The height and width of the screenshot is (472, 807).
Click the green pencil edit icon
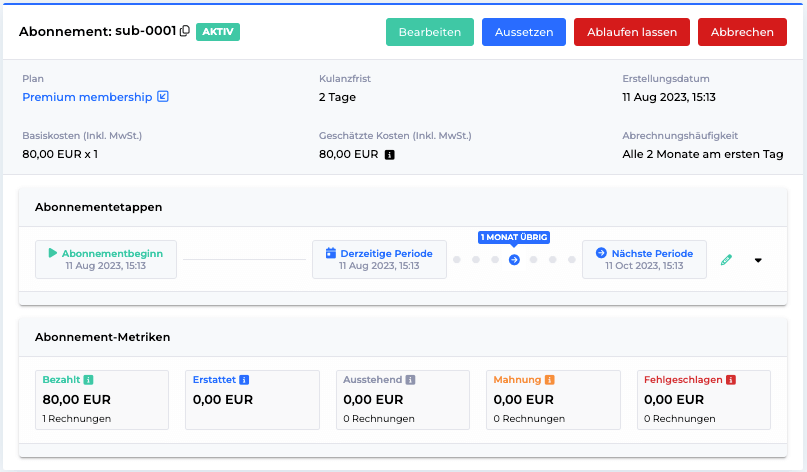point(726,260)
